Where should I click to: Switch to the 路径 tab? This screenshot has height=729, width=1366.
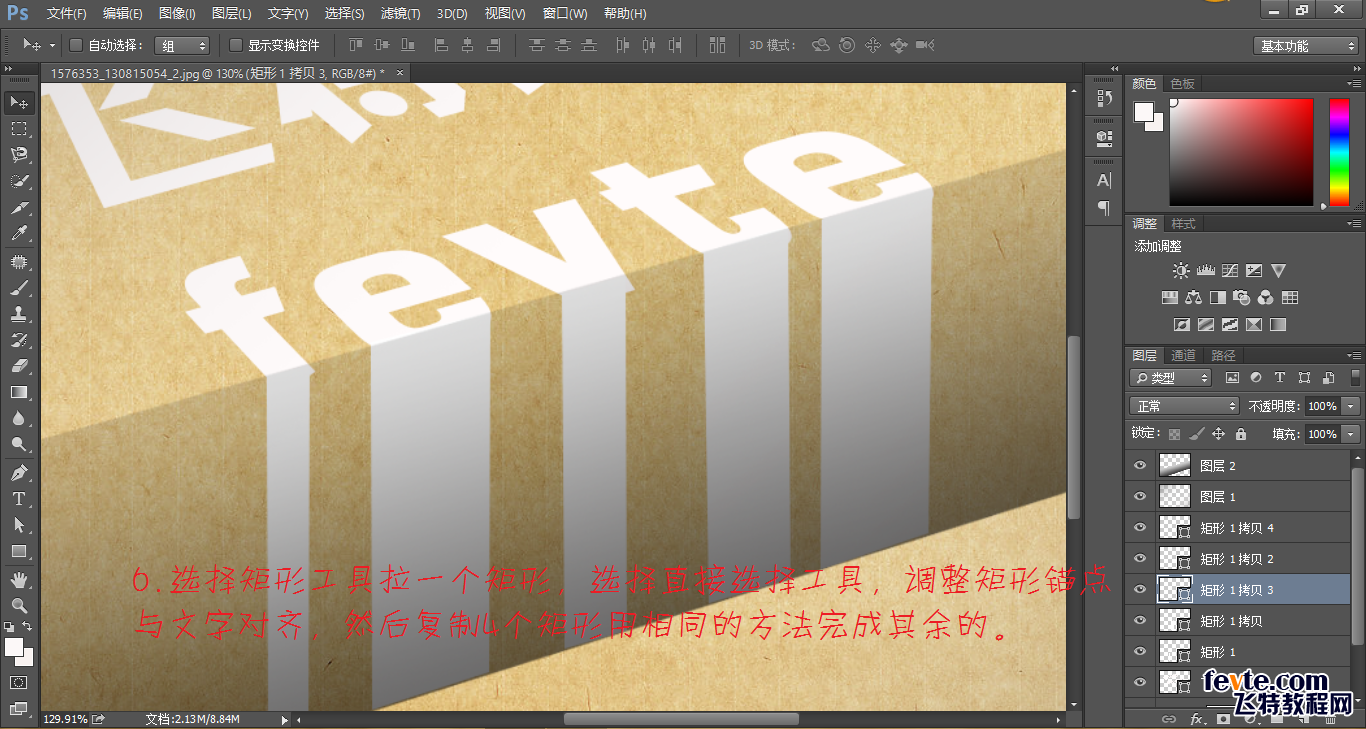pos(1223,355)
